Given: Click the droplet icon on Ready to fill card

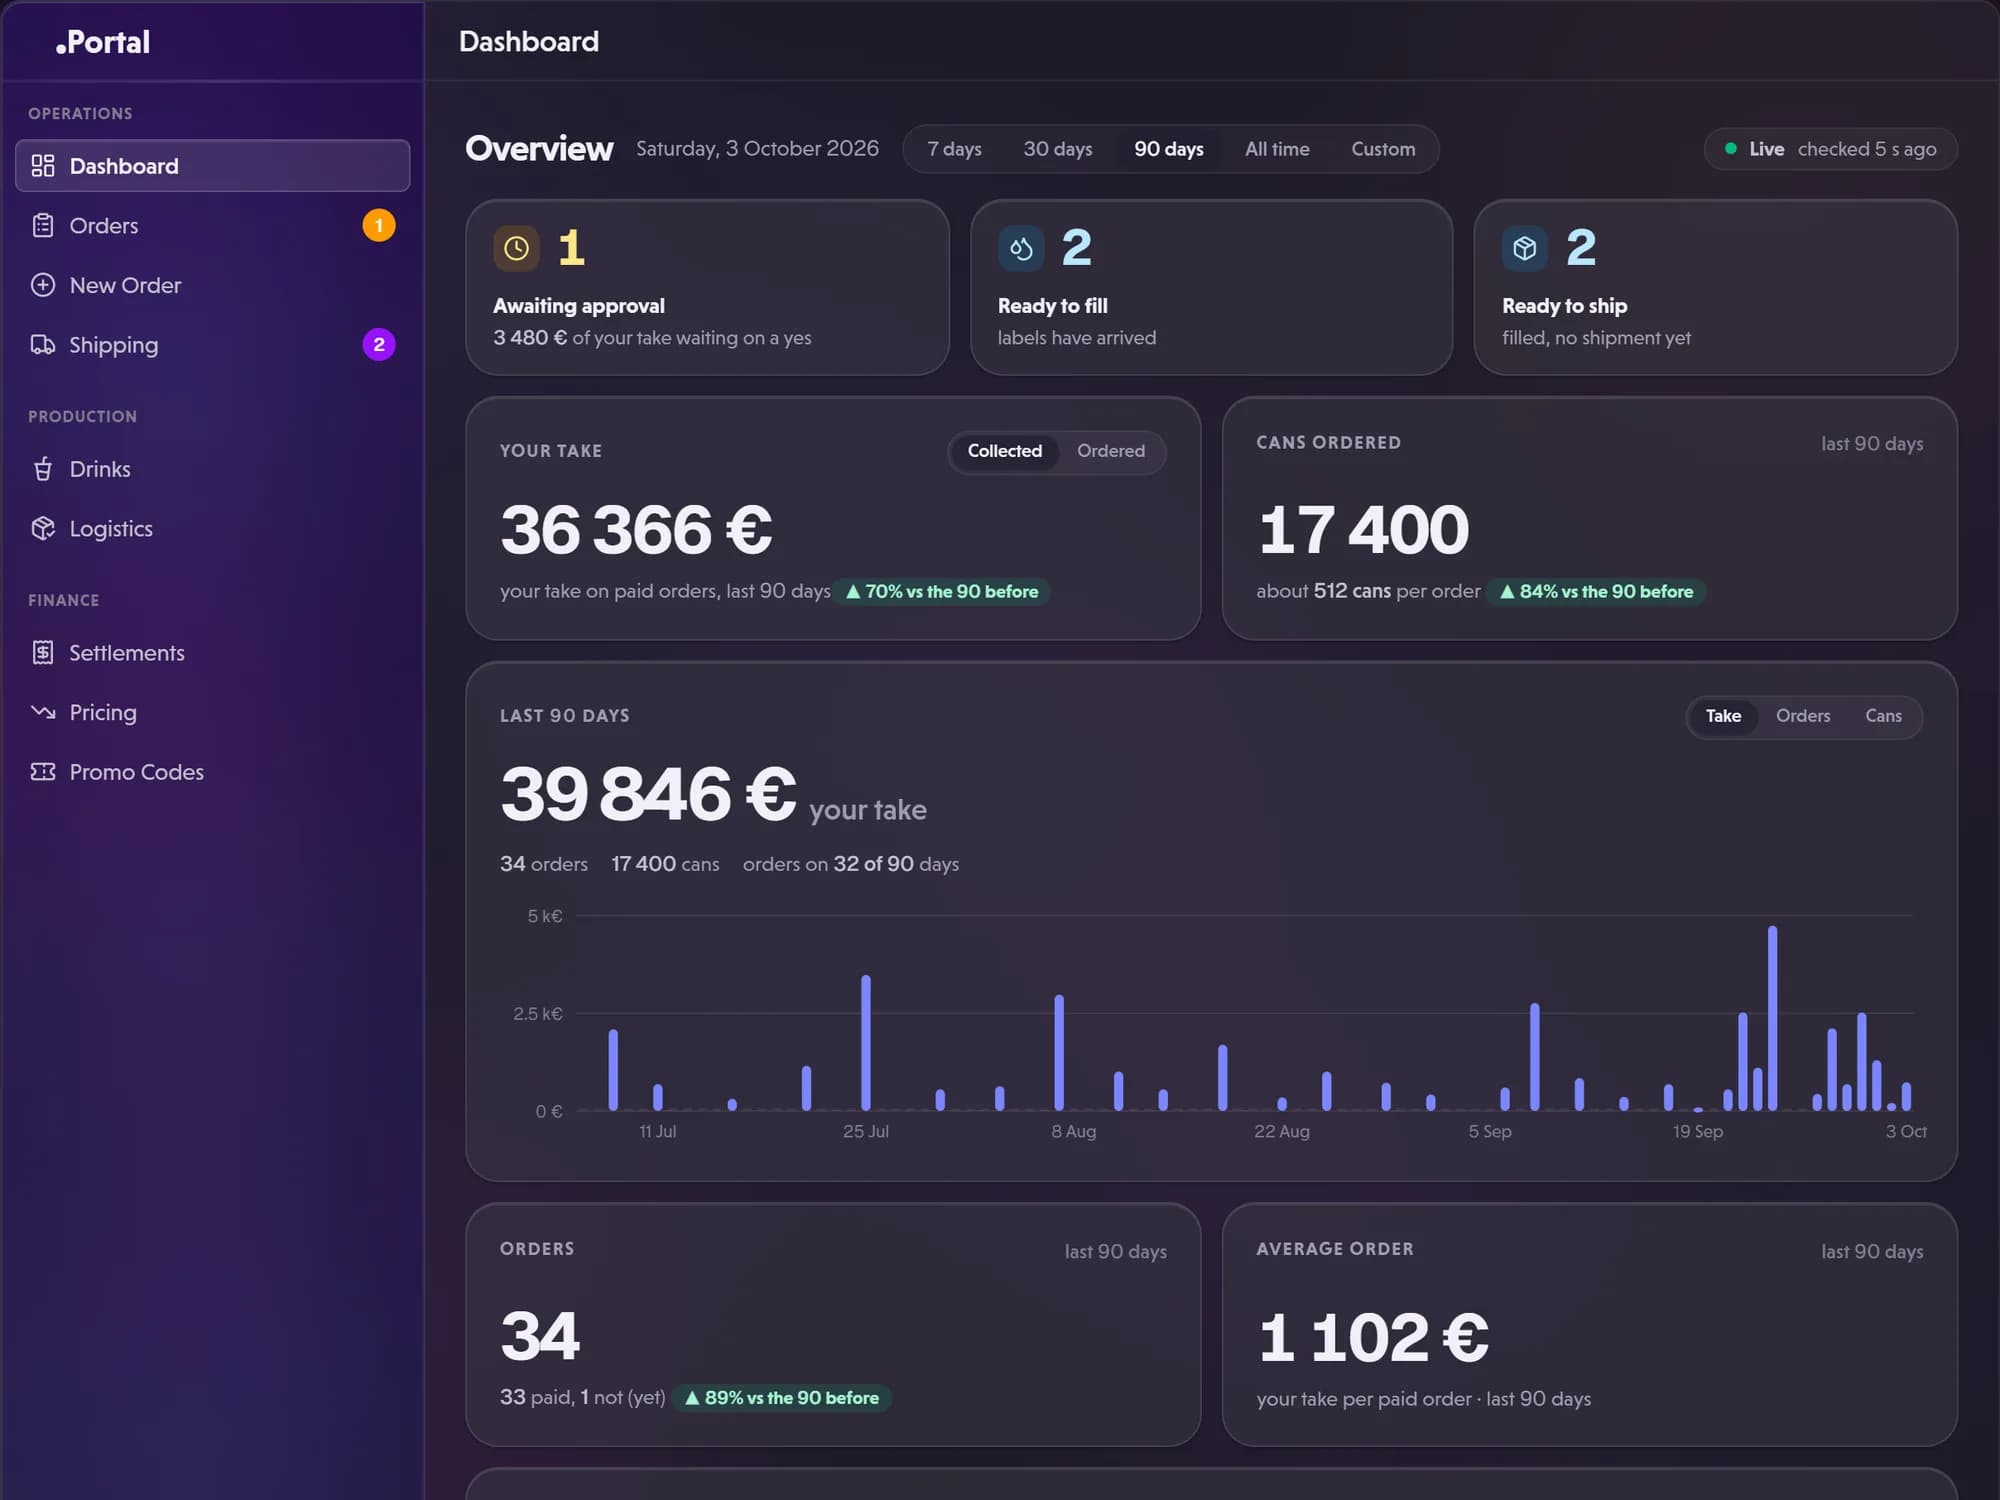Looking at the screenshot, I should pyautogui.click(x=1021, y=248).
